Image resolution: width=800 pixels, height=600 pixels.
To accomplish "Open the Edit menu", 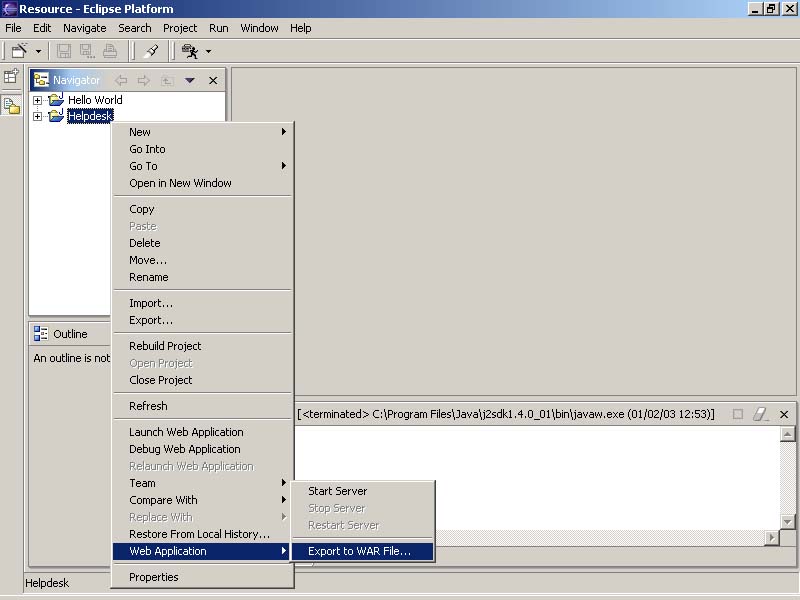I will (x=42, y=28).
